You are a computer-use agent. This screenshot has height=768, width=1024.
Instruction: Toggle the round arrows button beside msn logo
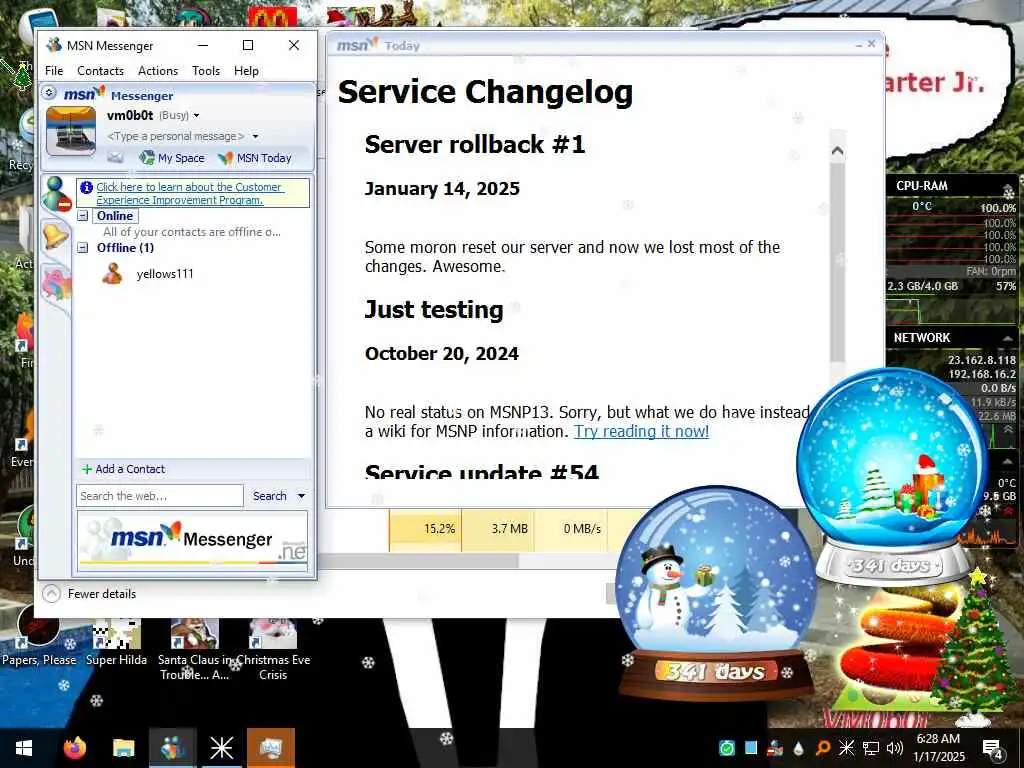tap(49, 93)
